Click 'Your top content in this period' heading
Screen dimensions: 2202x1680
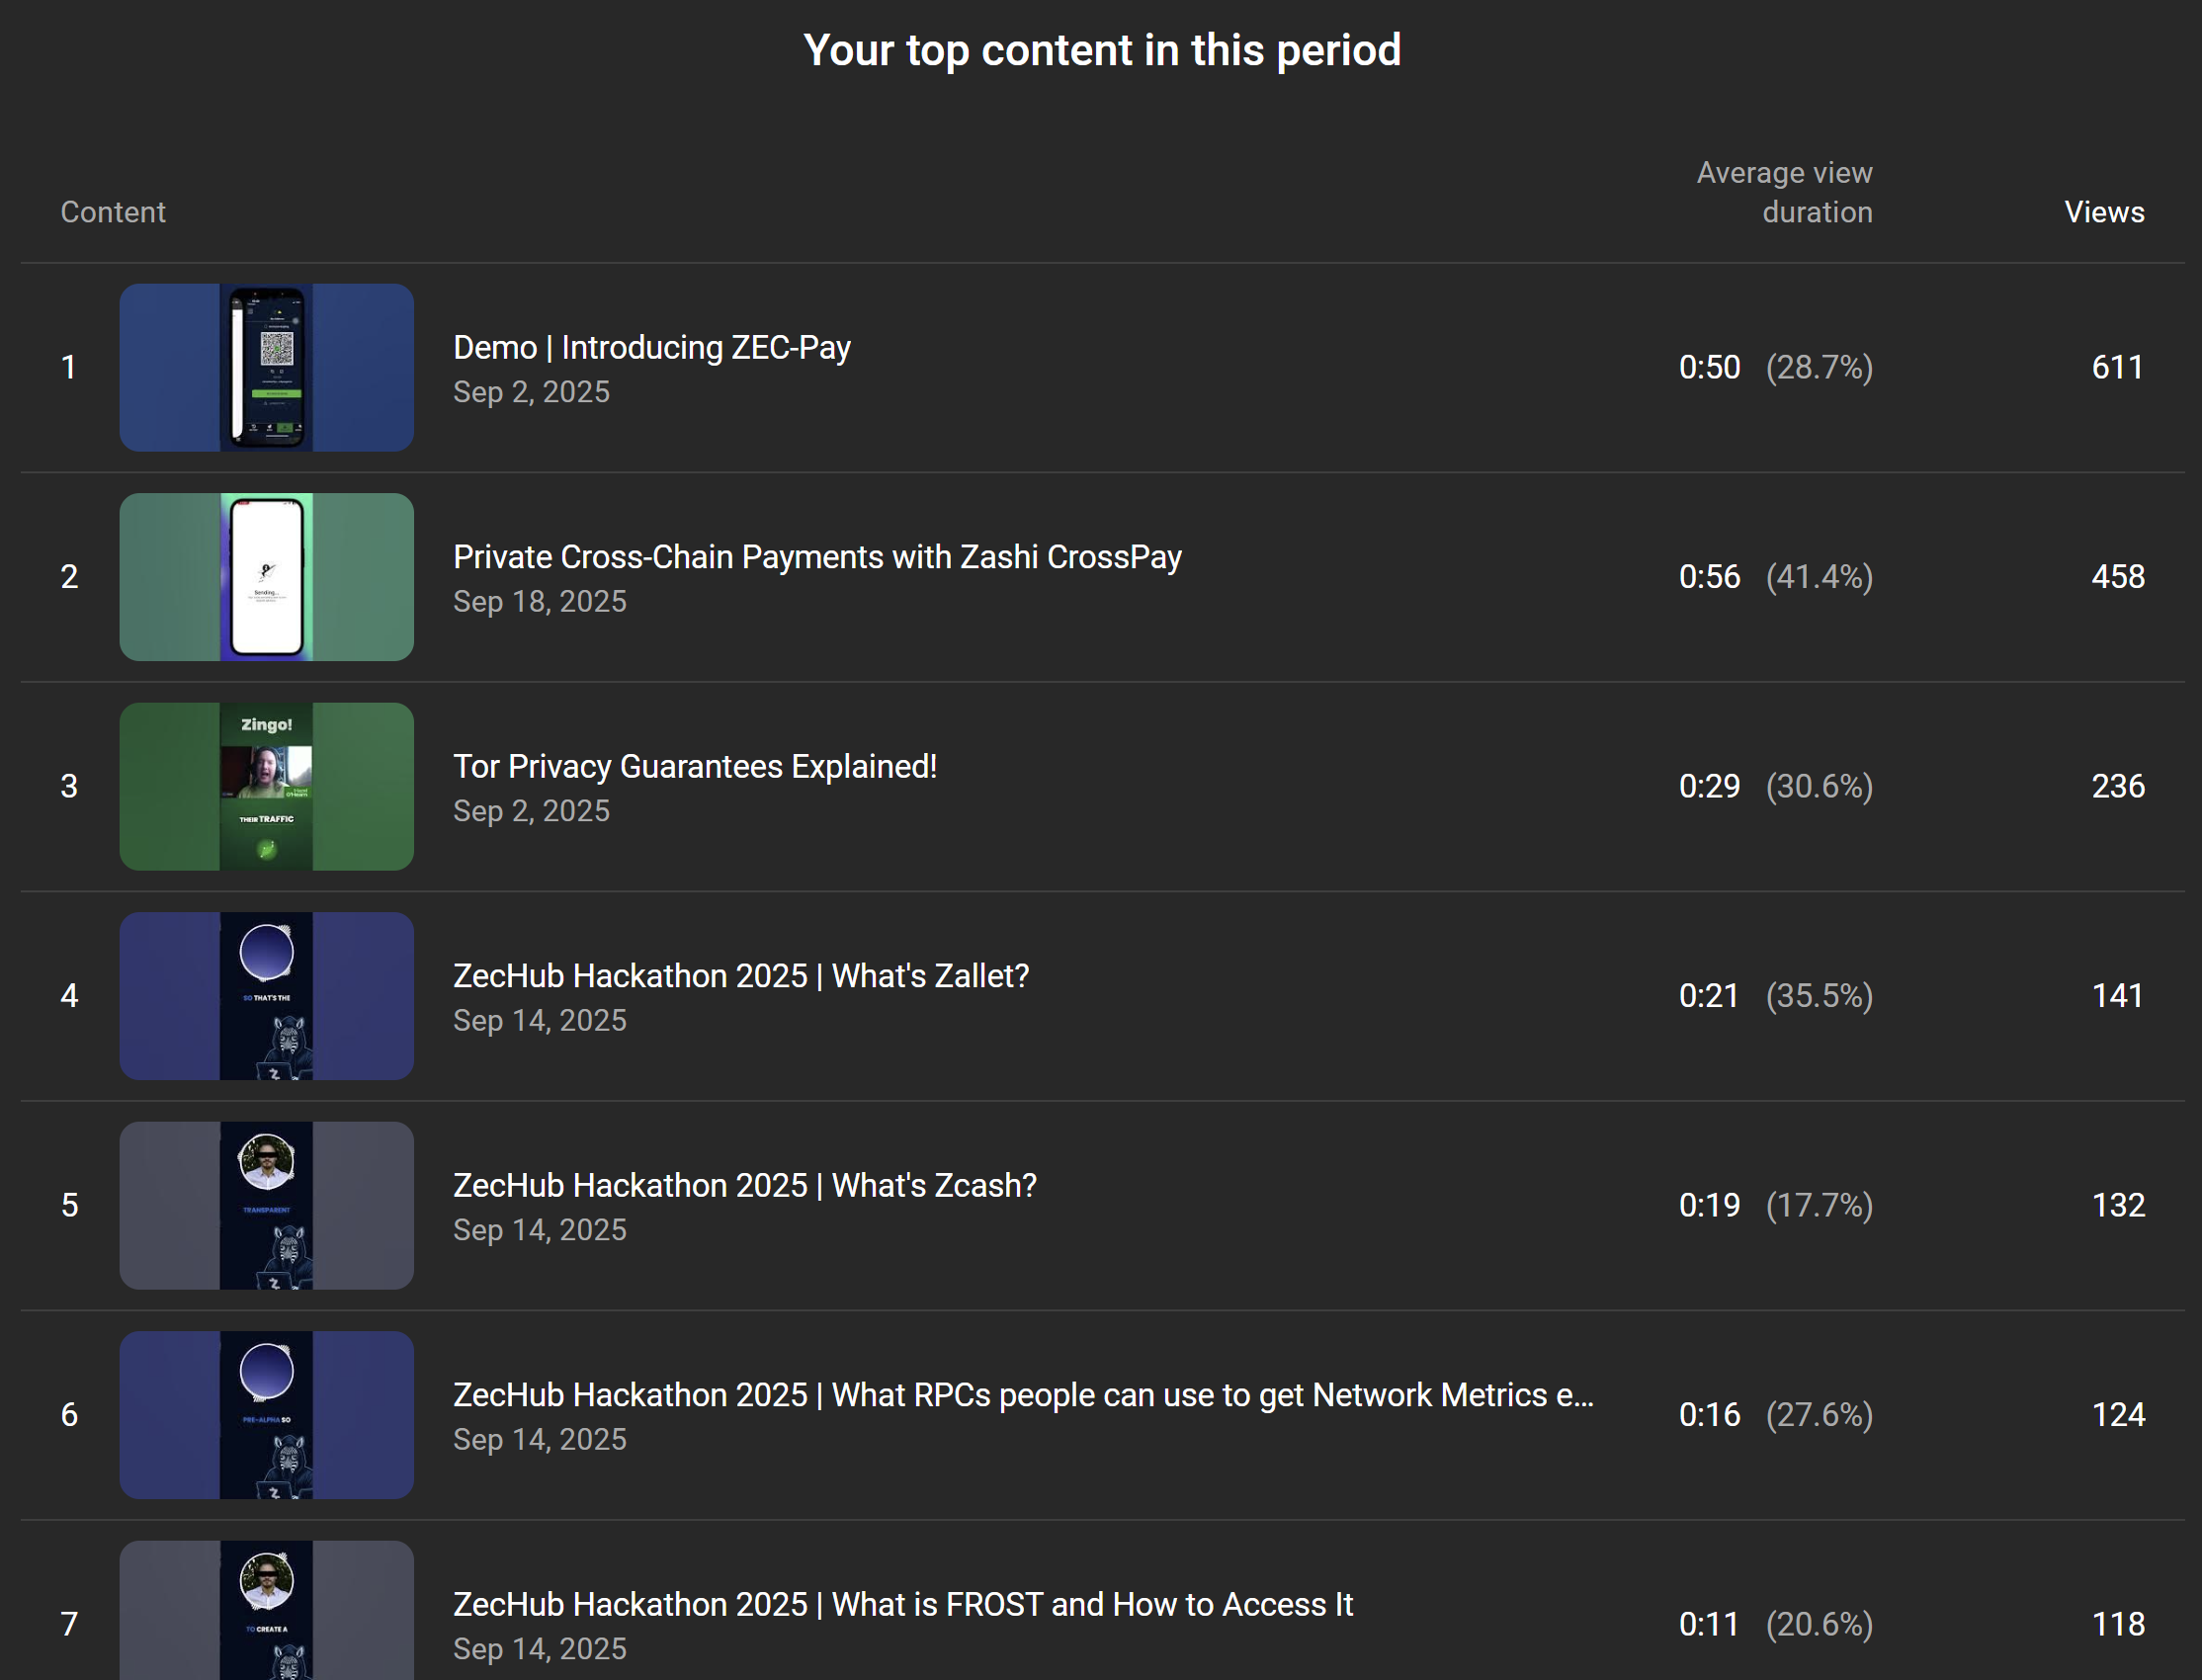1101,50
